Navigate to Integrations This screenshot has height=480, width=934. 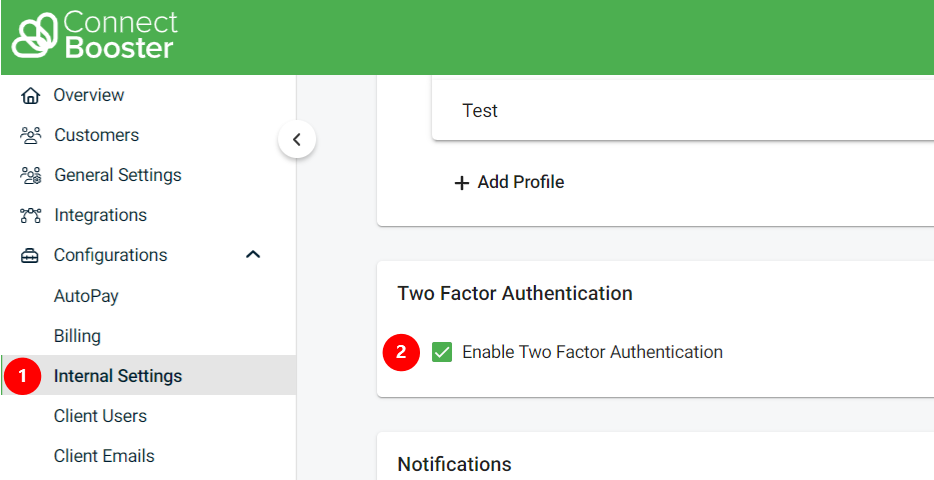[x=100, y=215]
